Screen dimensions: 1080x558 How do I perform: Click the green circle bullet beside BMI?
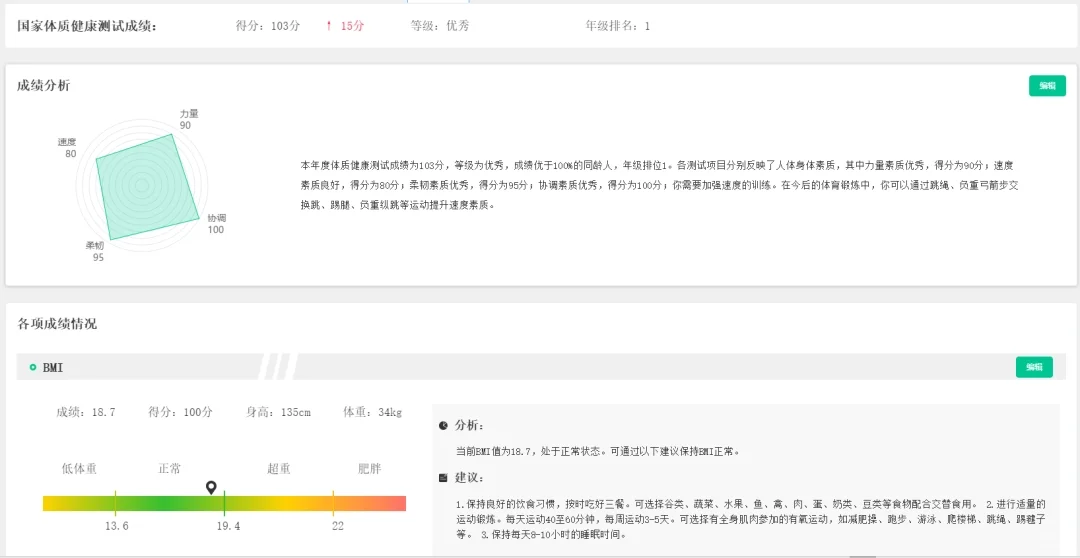coord(32,368)
